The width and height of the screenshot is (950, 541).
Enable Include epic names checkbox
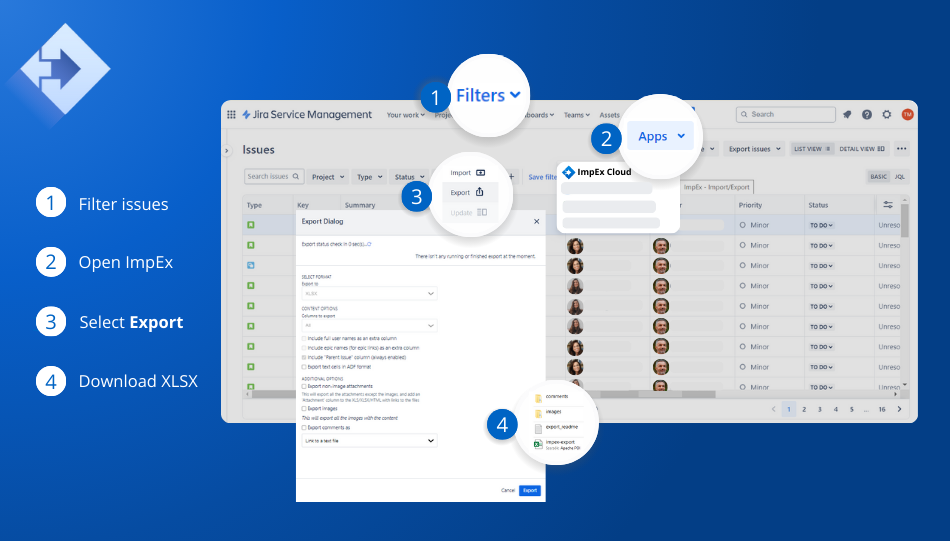[x=304, y=348]
